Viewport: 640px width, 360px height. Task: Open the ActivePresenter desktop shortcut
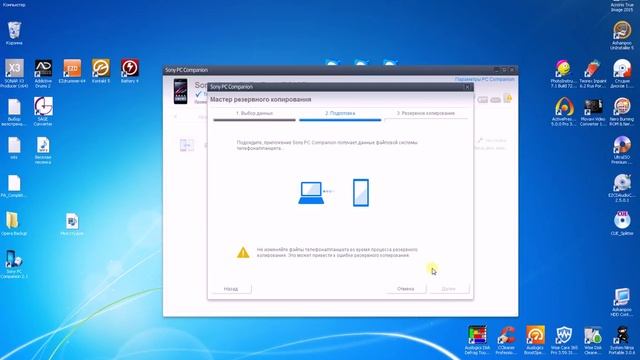point(564,112)
